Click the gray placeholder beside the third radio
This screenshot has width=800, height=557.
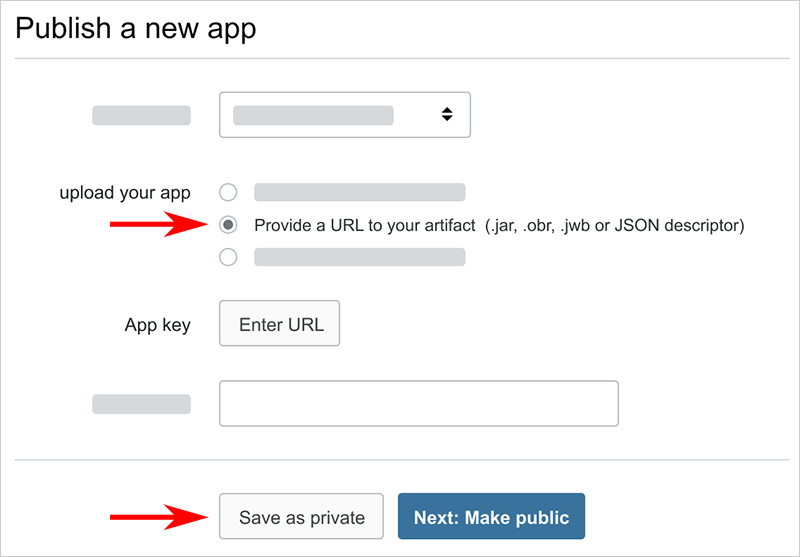(x=359, y=257)
